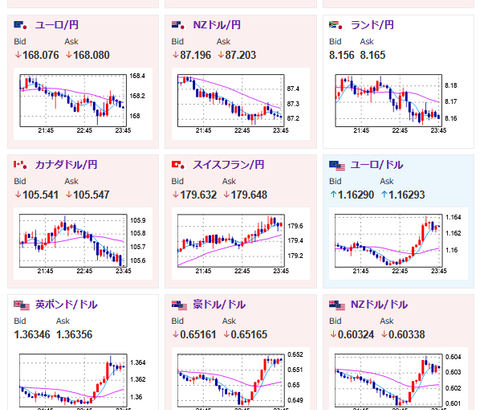This screenshot has width=480, height=410.
Task: Click the Euro/Dollar flag icon
Action: point(337,166)
